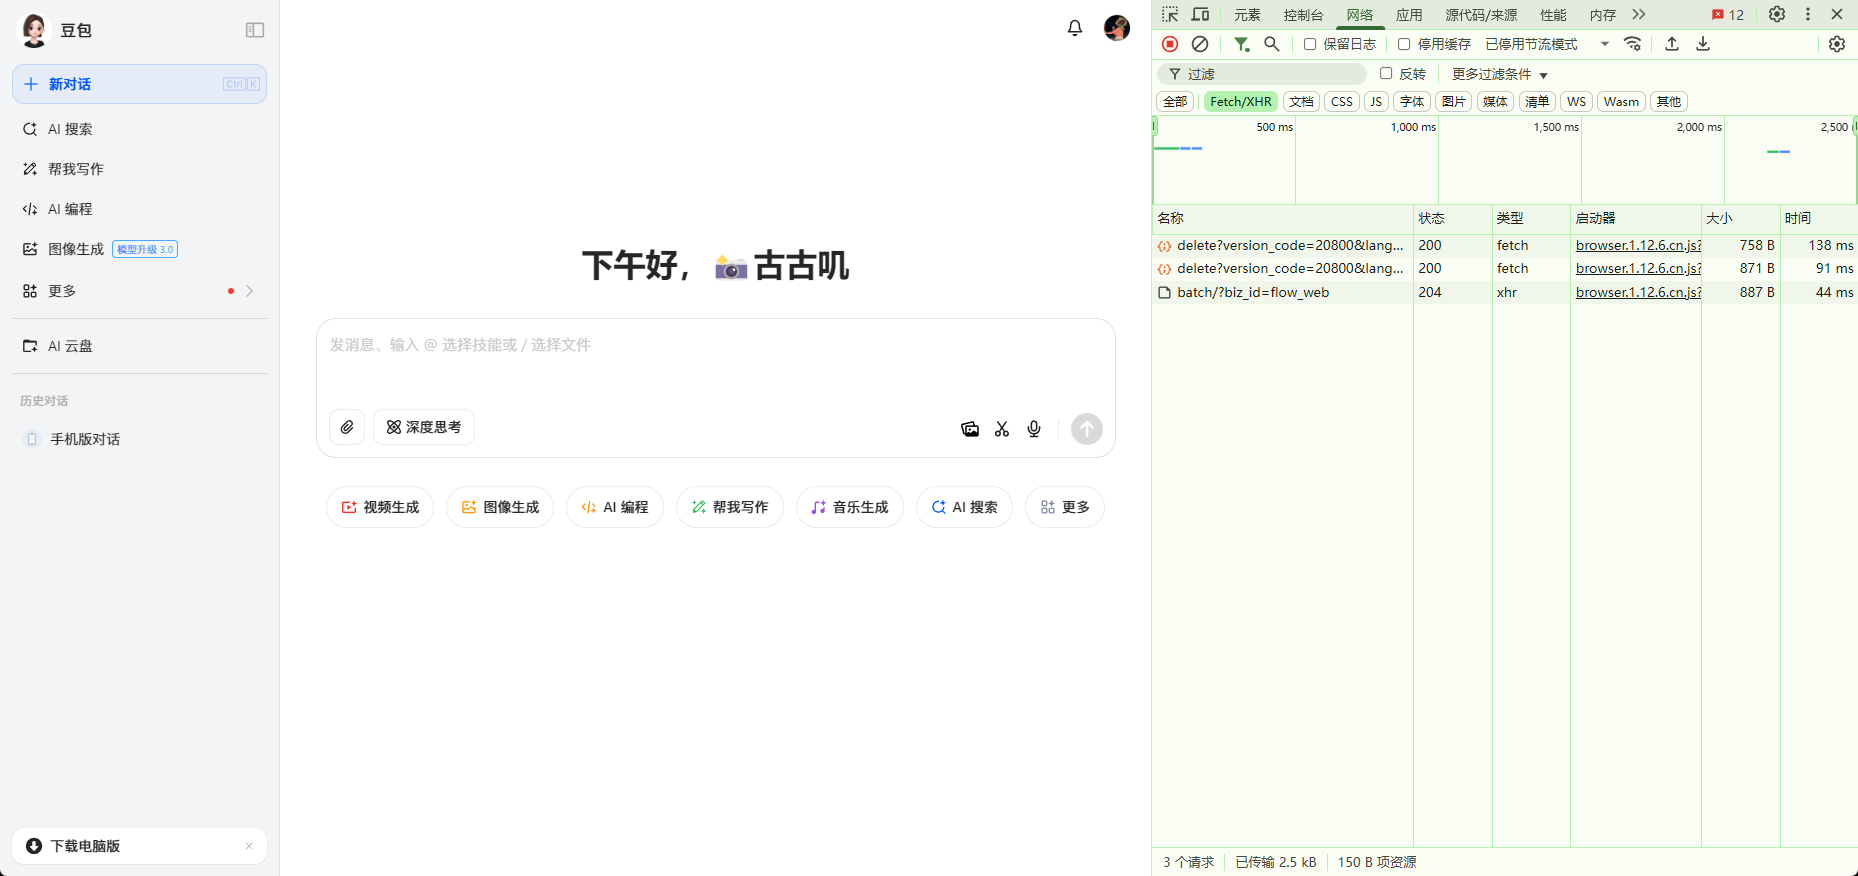Screen dimensions: 1858x876
Task: Open 帮我写作 in the sidebar
Action: point(139,169)
